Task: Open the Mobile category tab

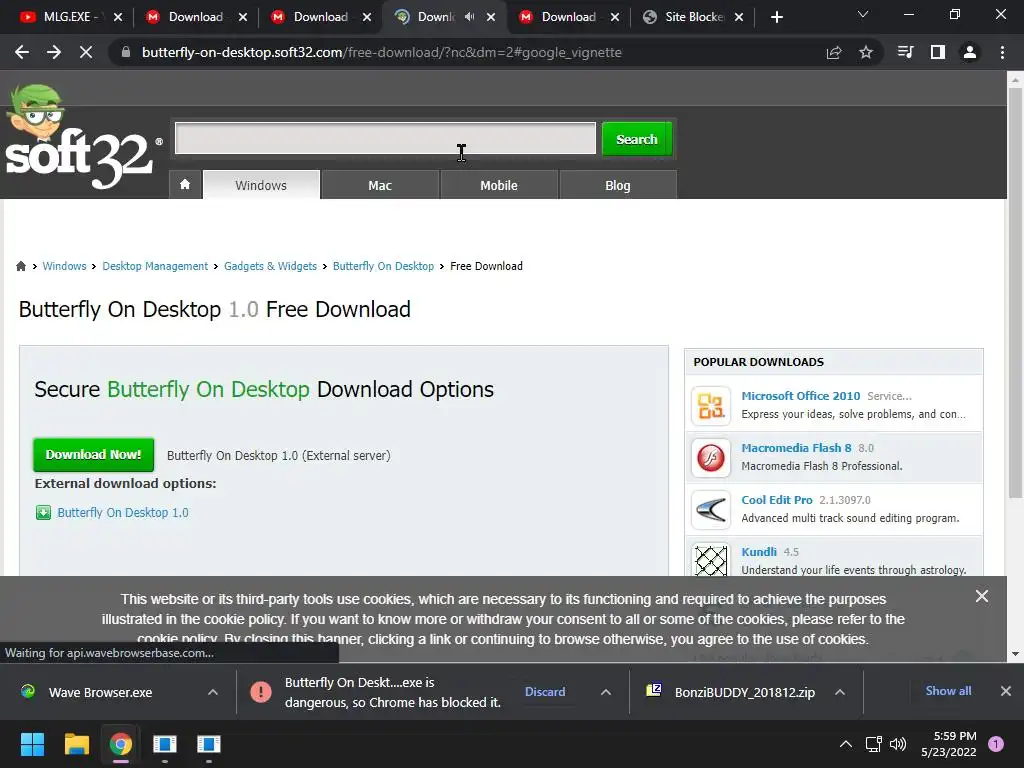Action: (499, 185)
